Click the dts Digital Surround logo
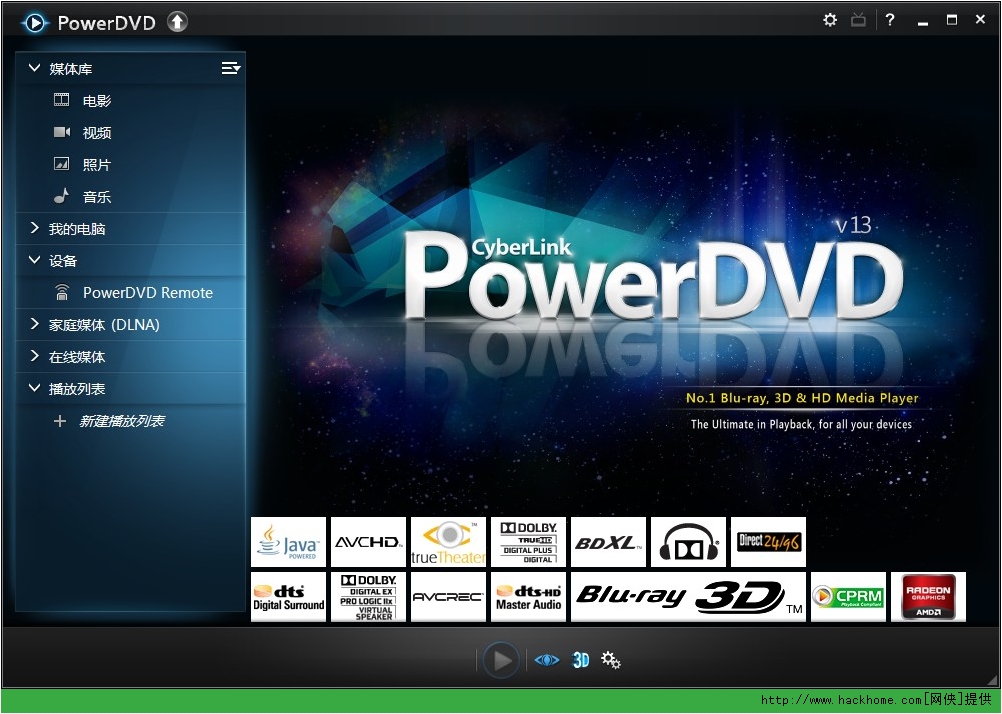 tap(288, 597)
